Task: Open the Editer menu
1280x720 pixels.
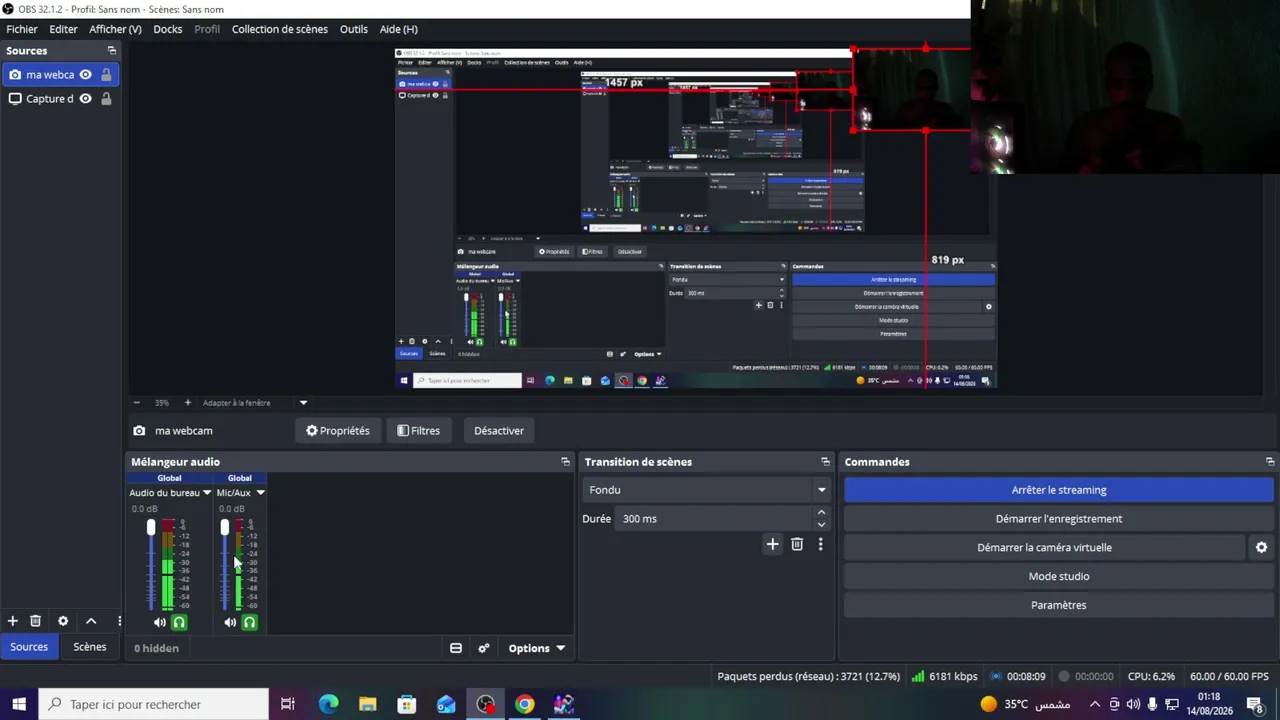Action: coord(63,29)
